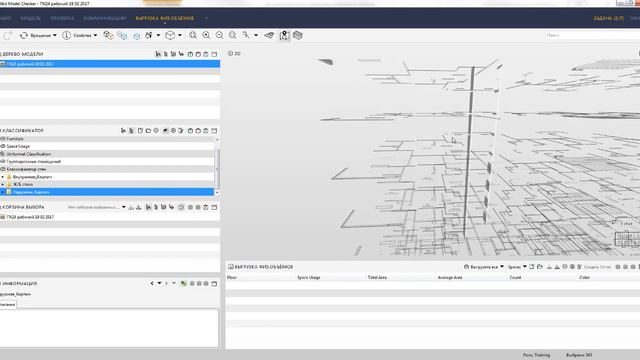Screen dimensions: 640x360
Task: Click the zoom in magnifier icon
Action: (x=206, y=36)
